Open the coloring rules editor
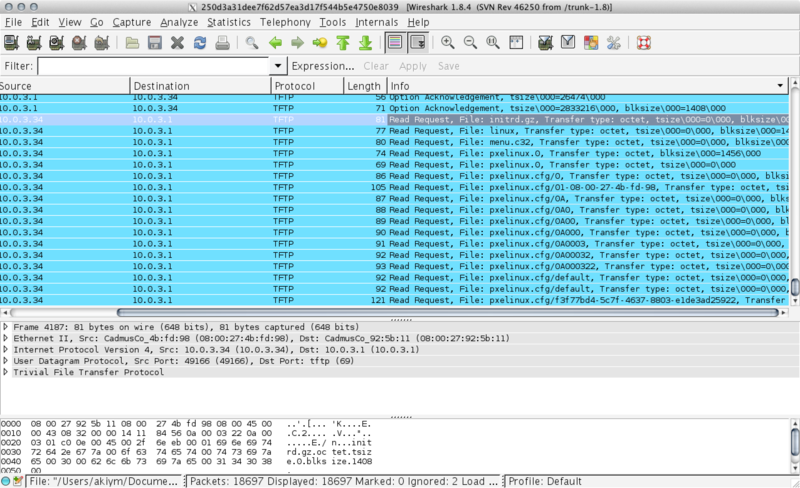Screen dimensions: 800x488 pos(591,43)
